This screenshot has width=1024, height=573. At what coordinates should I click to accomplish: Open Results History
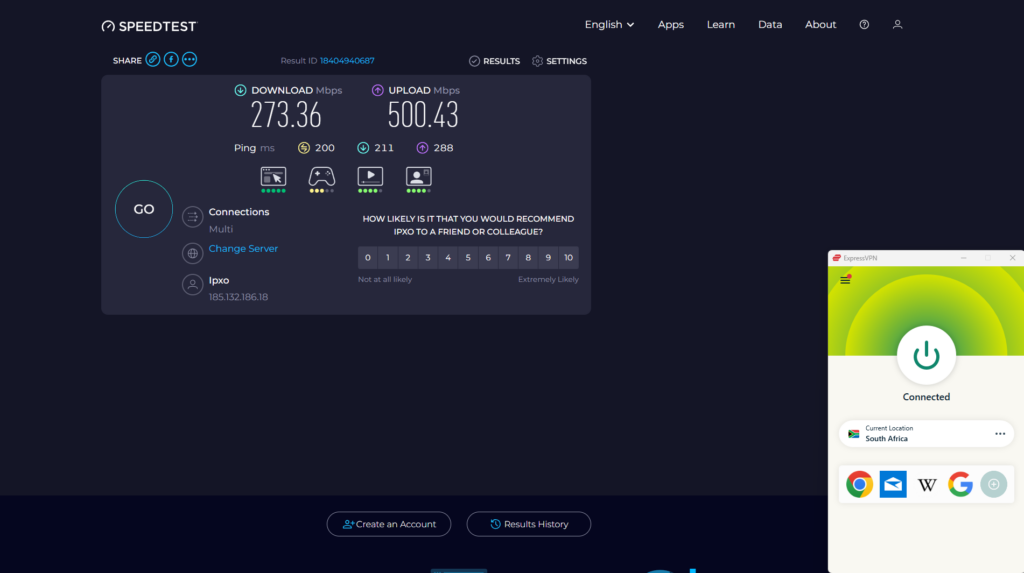pyautogui.click(x=528, y=524)
